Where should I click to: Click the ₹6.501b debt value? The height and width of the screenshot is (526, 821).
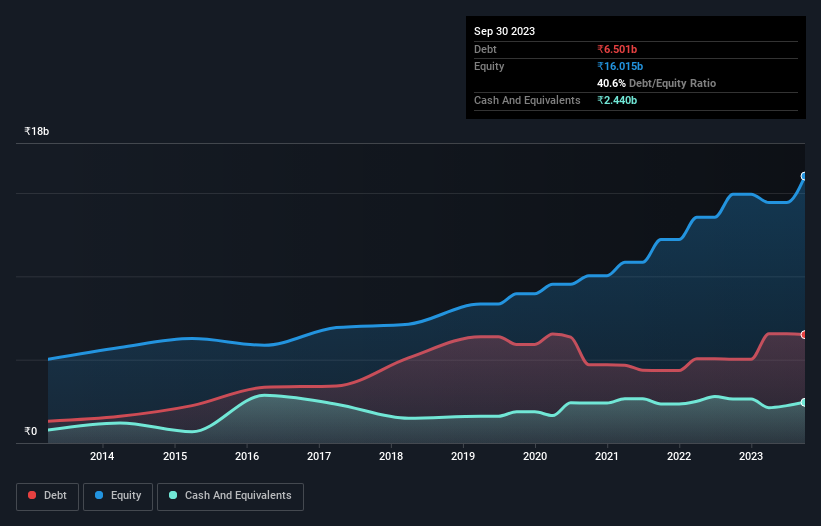617,49
